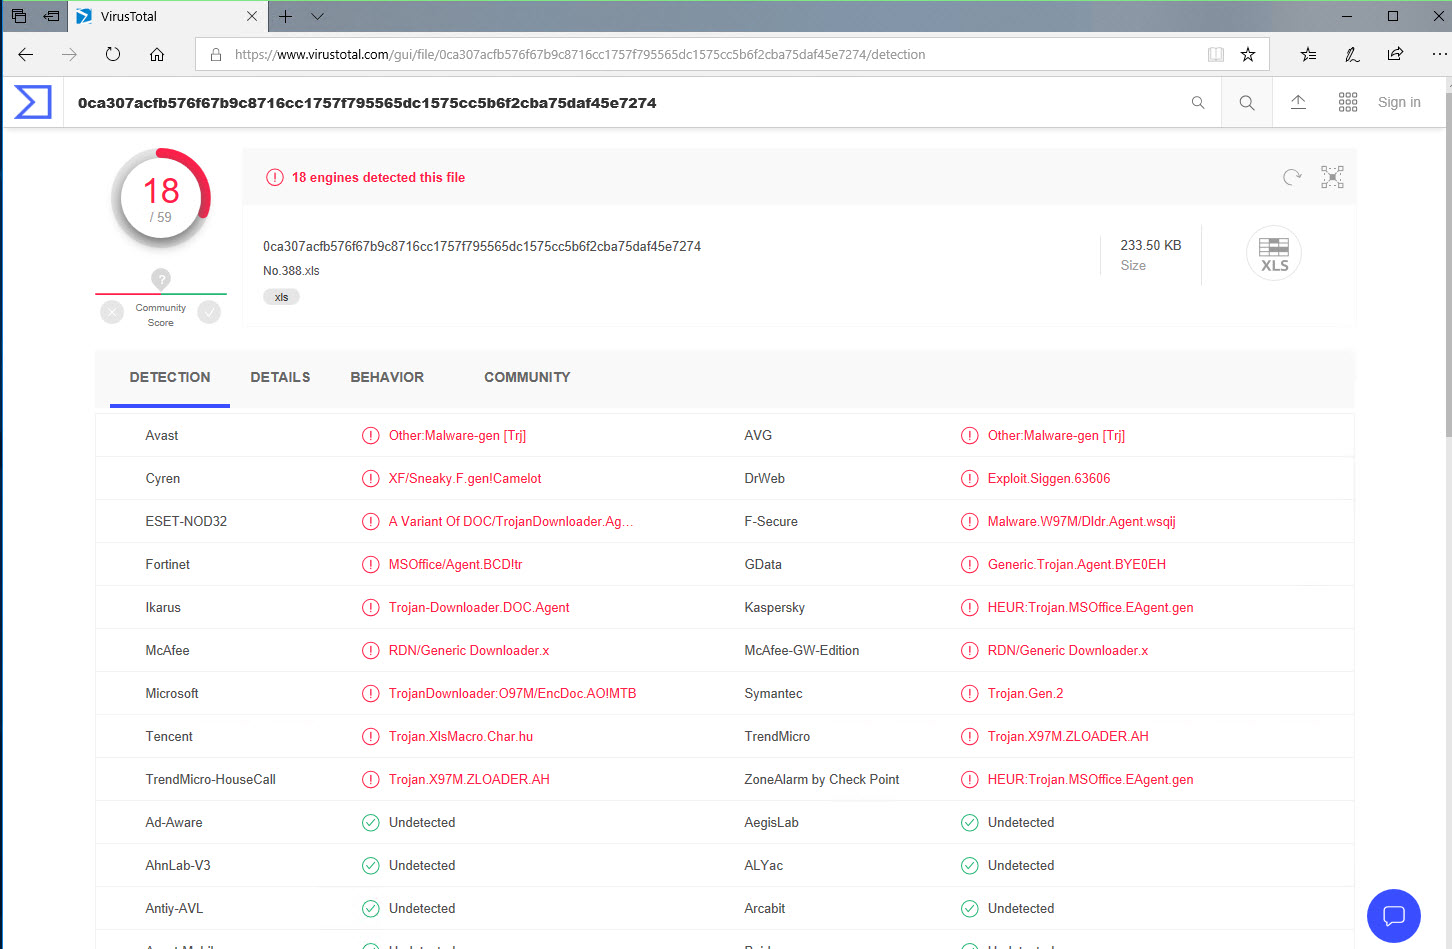
Task: Click Microsoft TrojanDownloader:O97M/EncDoc.AO!MTB result
Action: 512,693
